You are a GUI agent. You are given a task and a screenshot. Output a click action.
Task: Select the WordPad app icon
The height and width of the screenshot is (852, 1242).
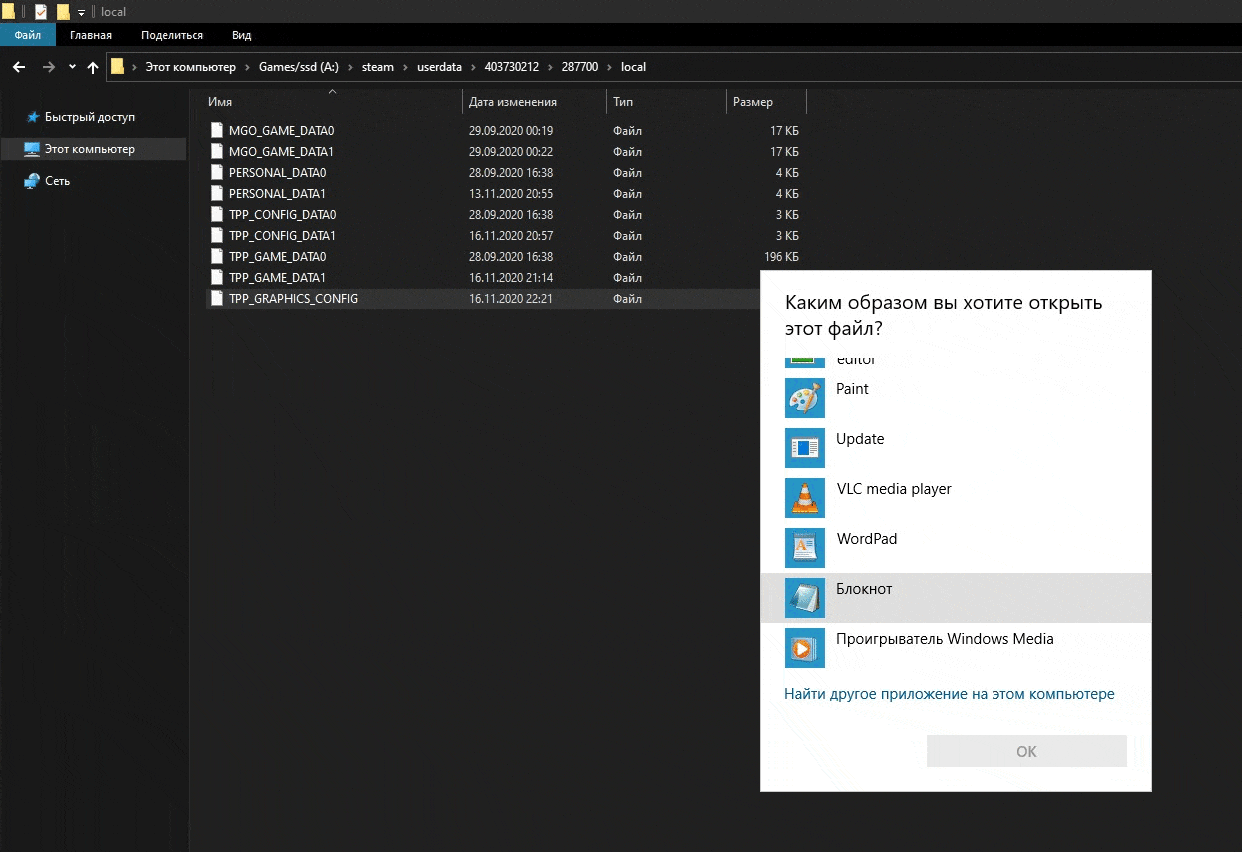coord(805,548)
